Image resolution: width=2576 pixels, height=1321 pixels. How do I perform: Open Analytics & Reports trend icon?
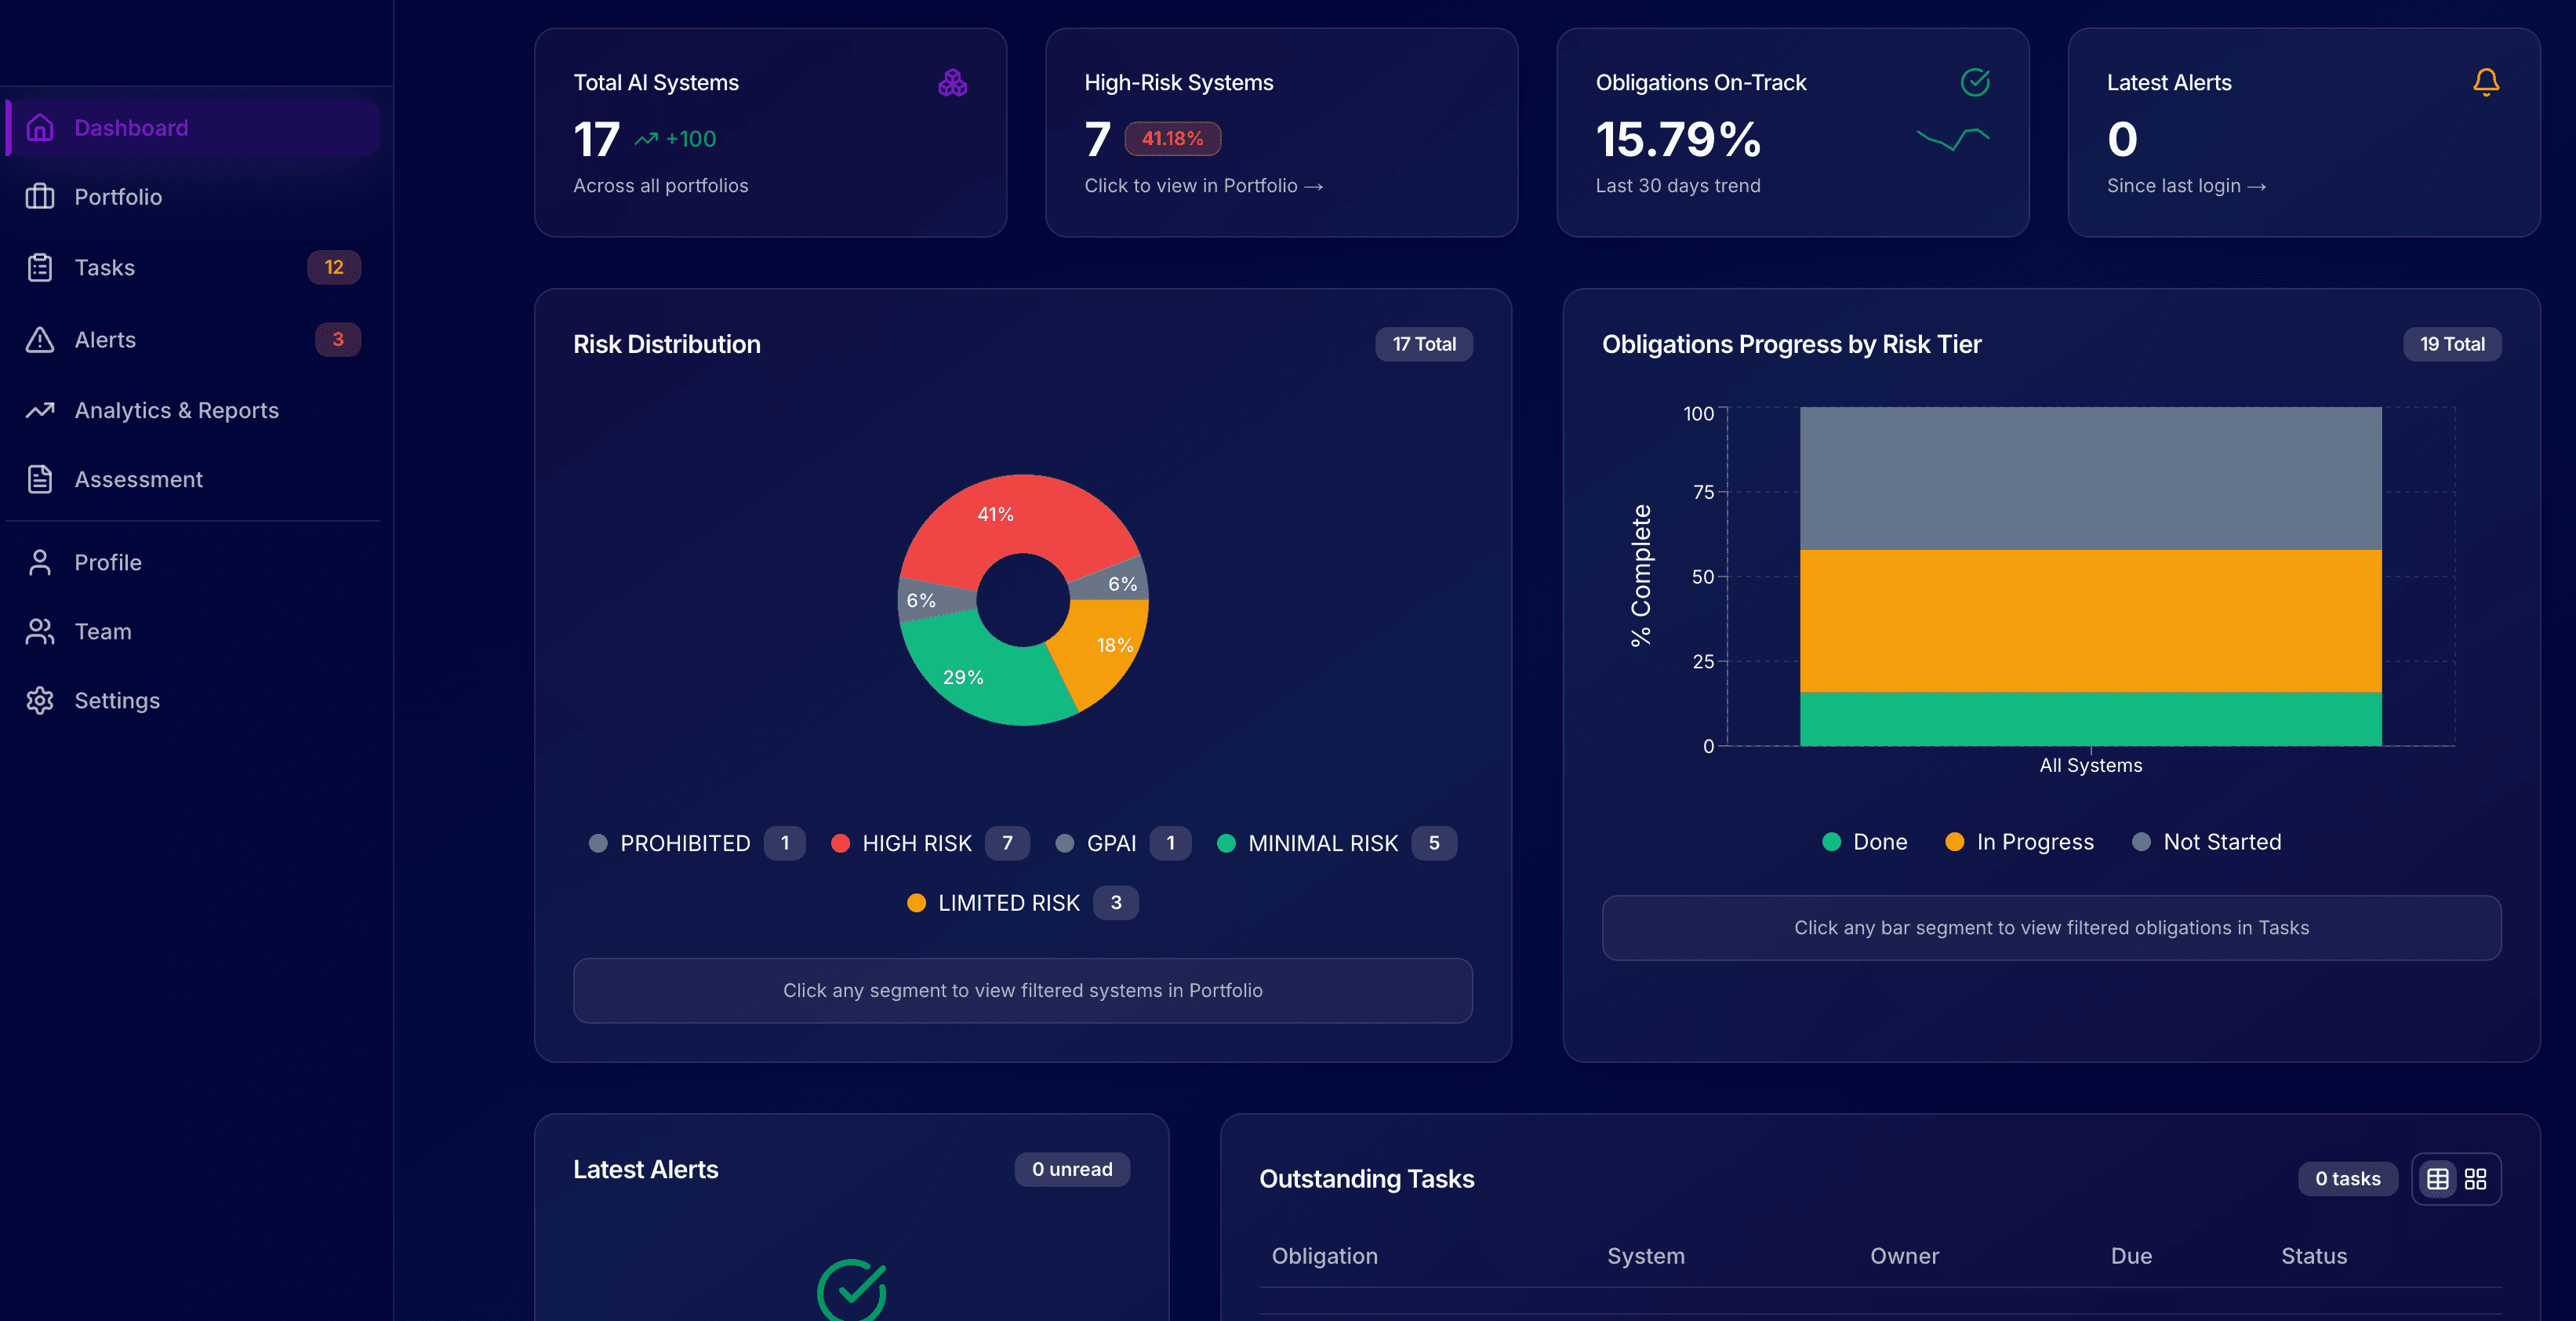click(40, 410)
